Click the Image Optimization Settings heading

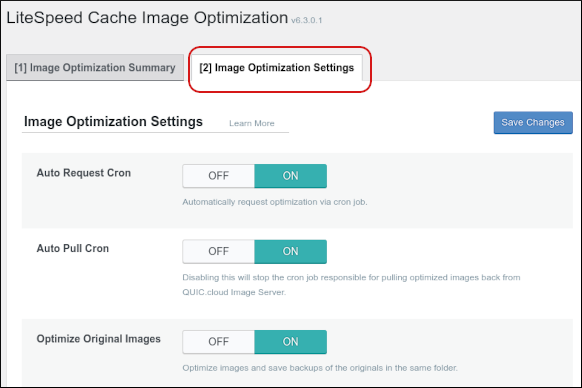point(113,121)
